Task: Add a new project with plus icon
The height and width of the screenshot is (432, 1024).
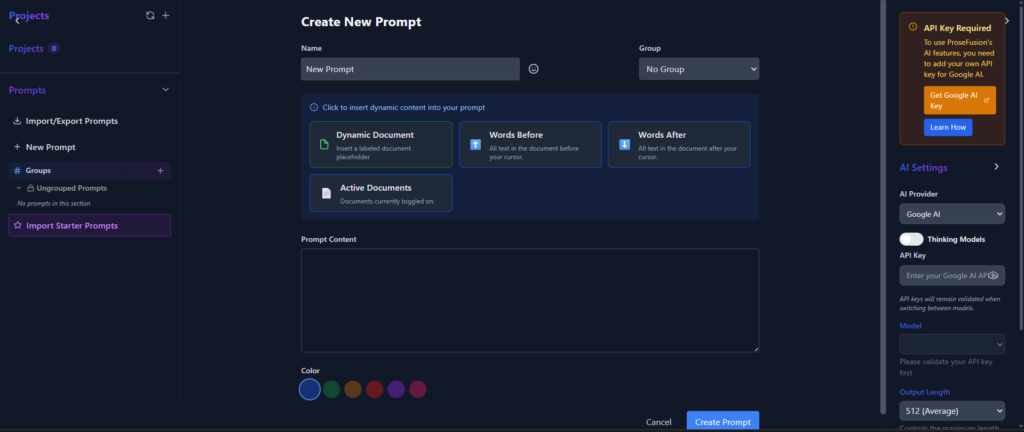Action: (165, 16)
